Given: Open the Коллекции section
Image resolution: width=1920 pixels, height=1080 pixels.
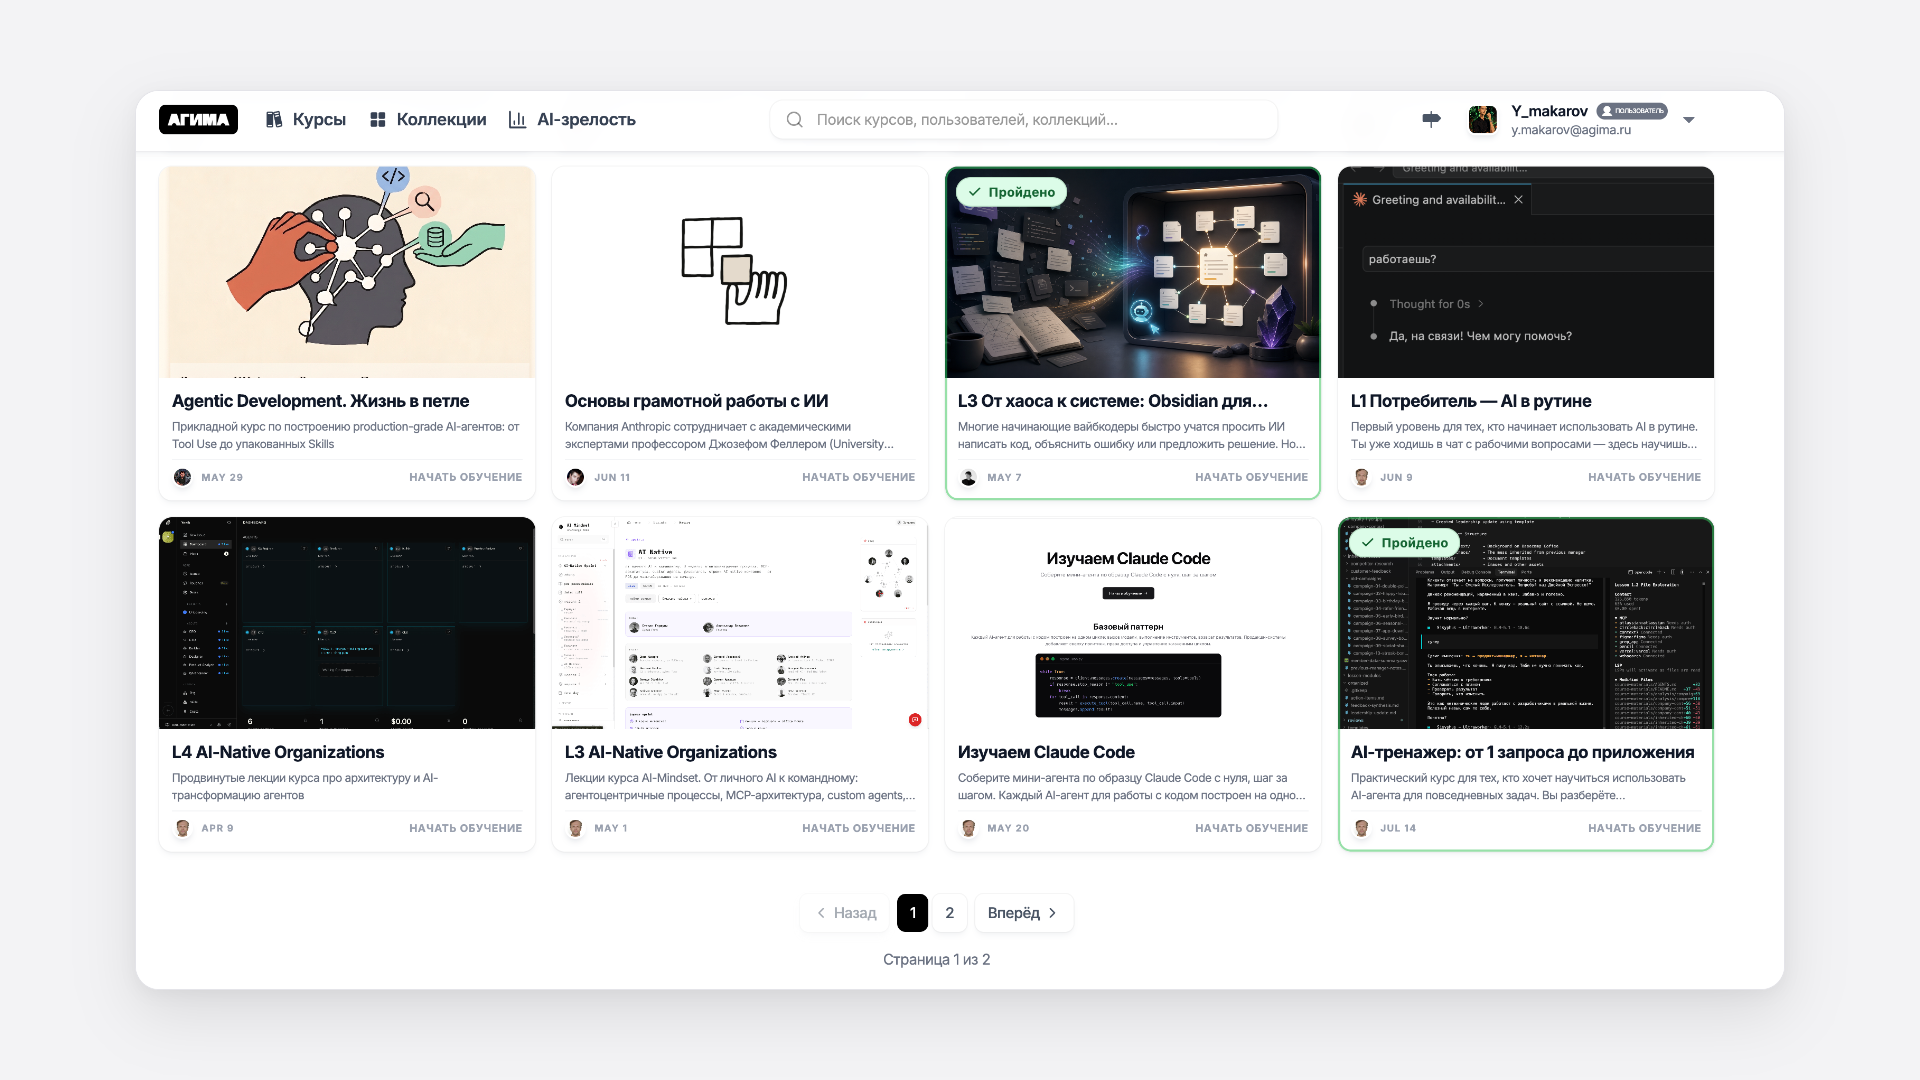Looking at the screenshot, I should (x=428, y=119).
